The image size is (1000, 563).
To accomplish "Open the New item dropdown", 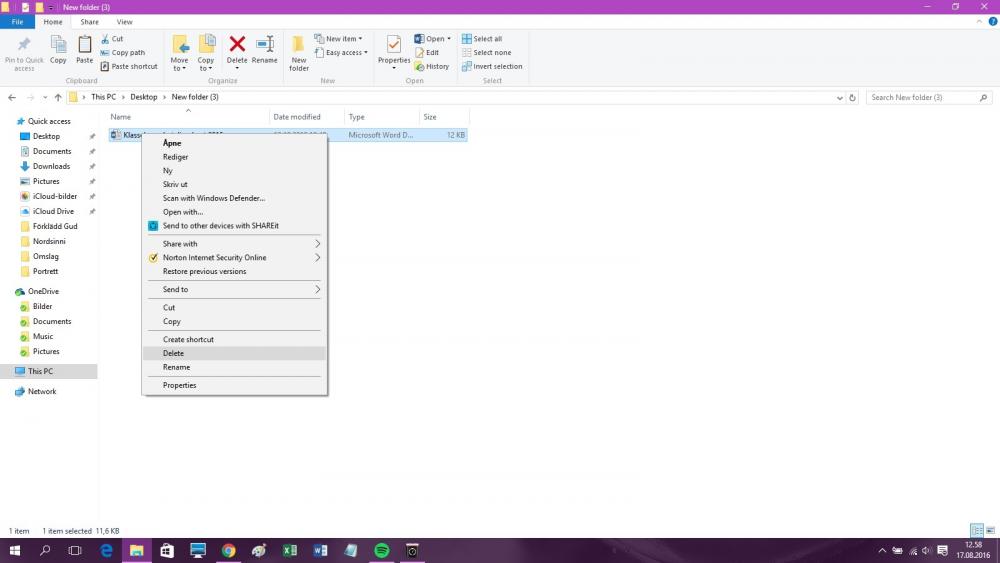I will pos(338,39).
